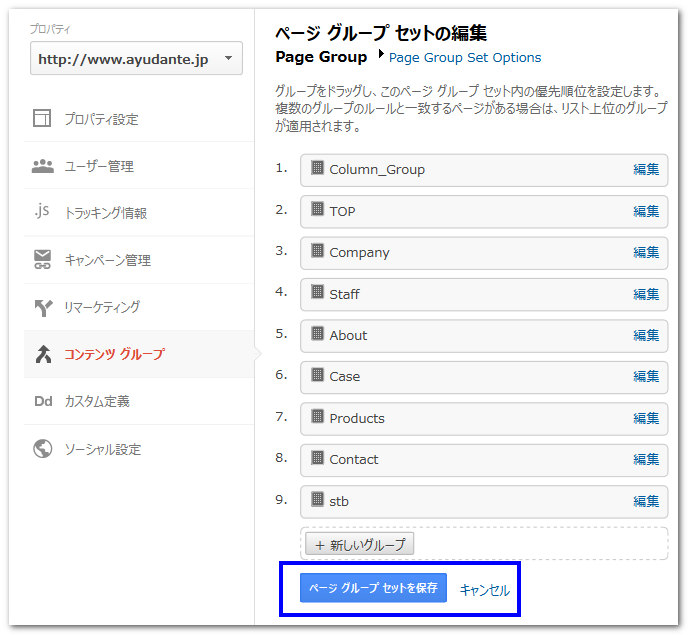
Task: Select the TOP group name
Action: pos(342,212)
